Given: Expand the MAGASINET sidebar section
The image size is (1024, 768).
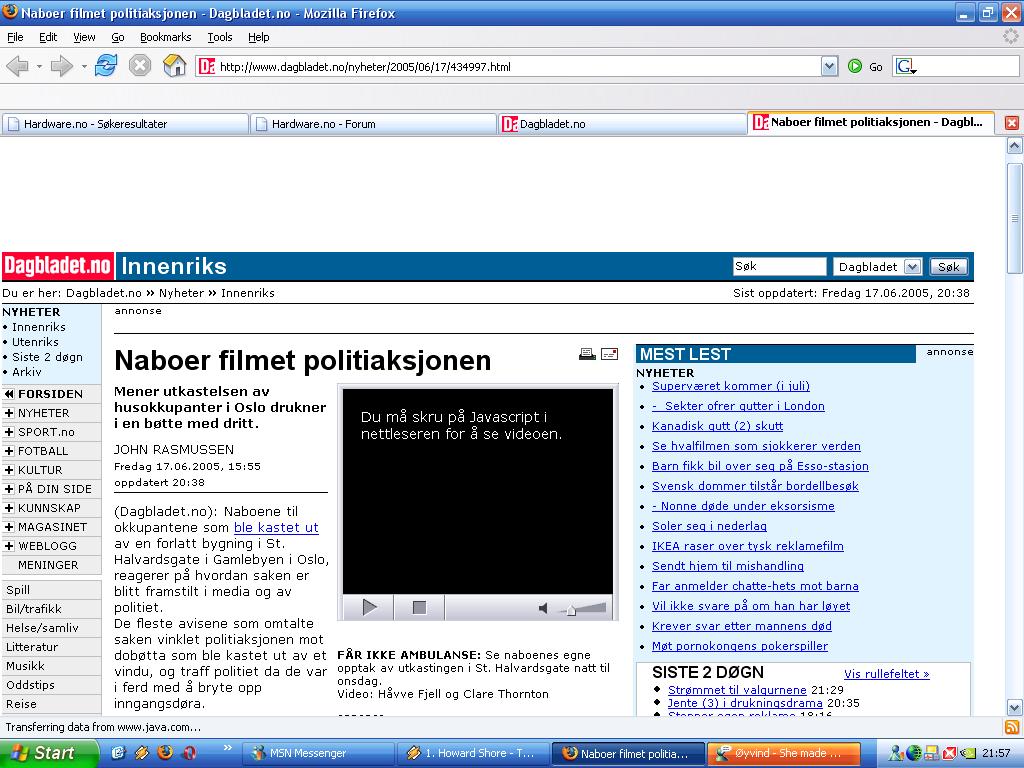Looking at the screenshot, I should [x=9, y=526].
